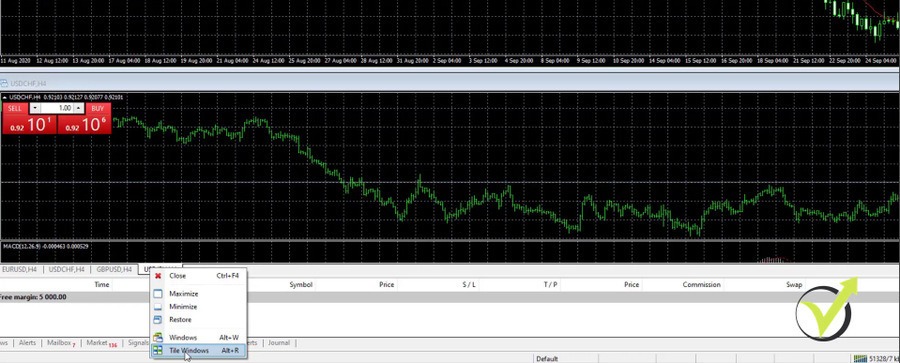Decrease lot volume with the down arrow
Screen dimensions: 900x363
(36, 108)
